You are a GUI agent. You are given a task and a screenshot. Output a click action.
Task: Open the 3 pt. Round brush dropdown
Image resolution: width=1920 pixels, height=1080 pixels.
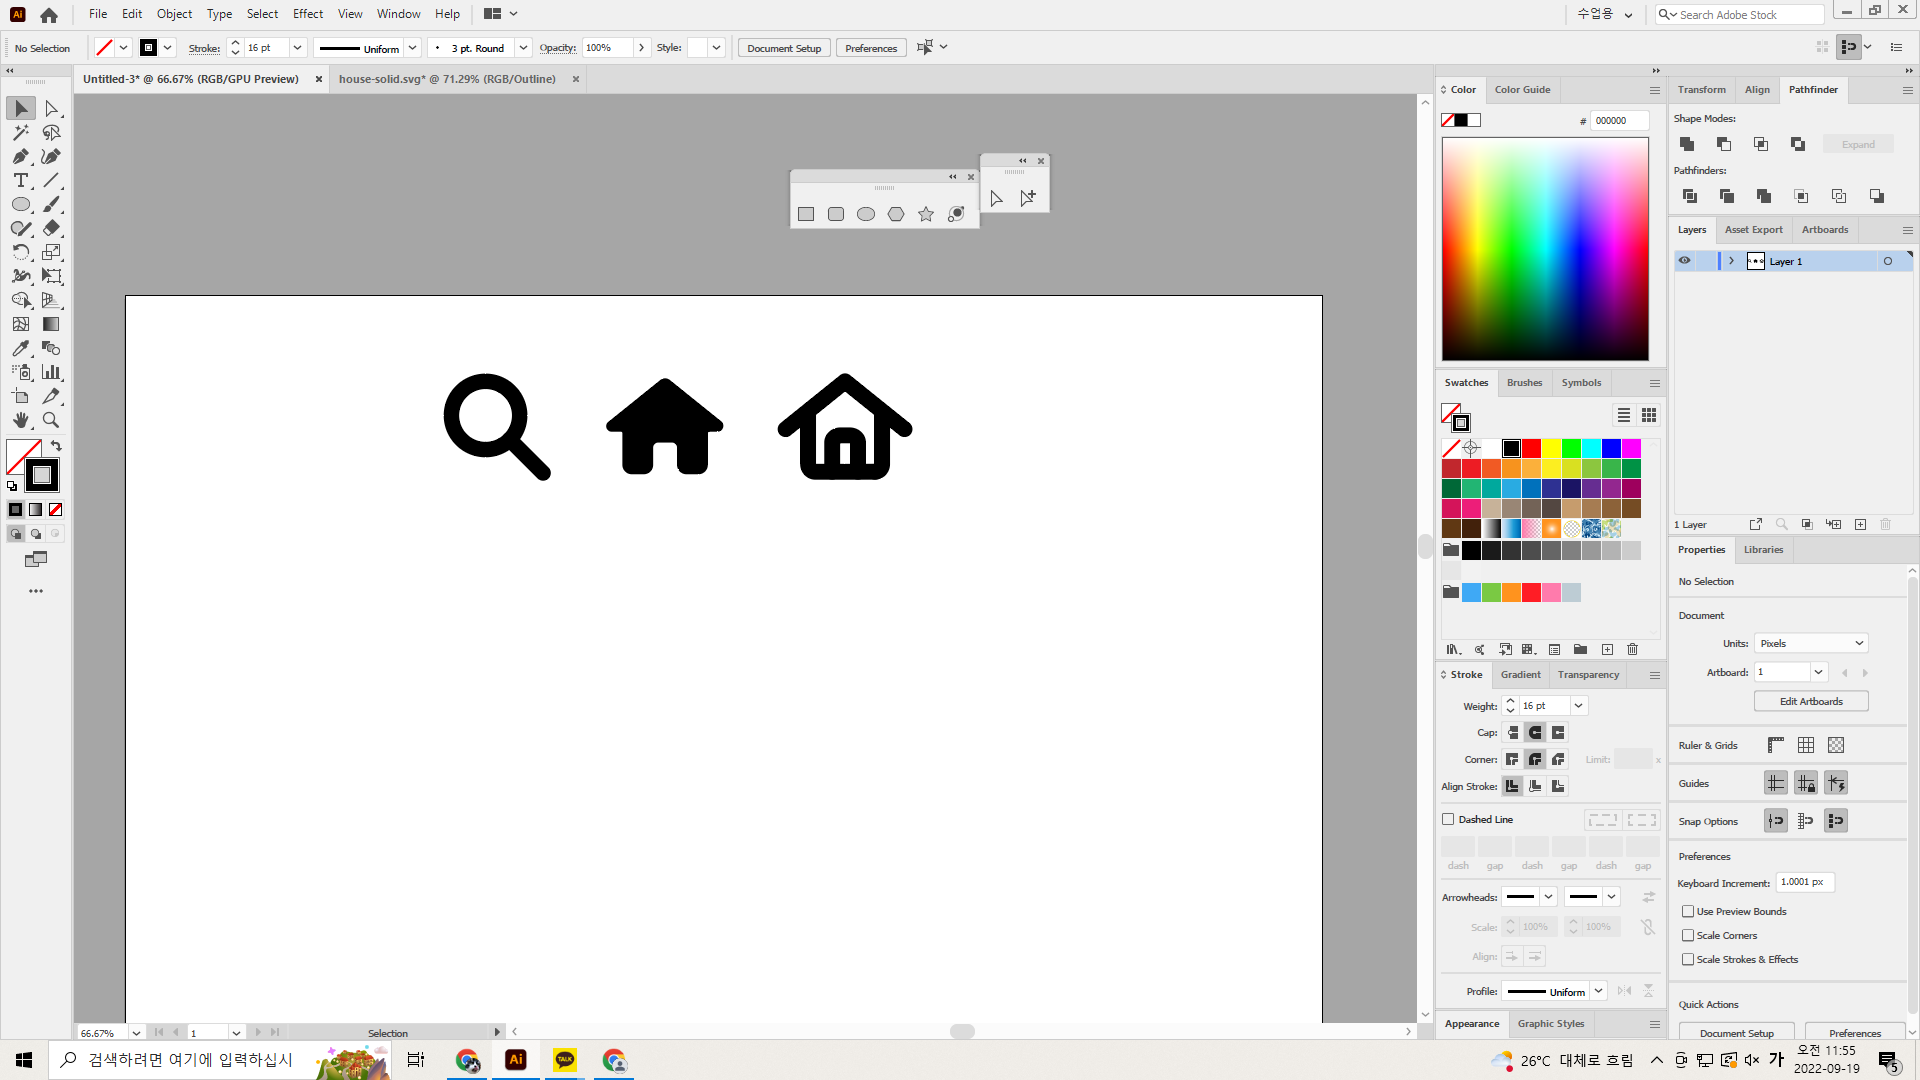click(523, 48)
